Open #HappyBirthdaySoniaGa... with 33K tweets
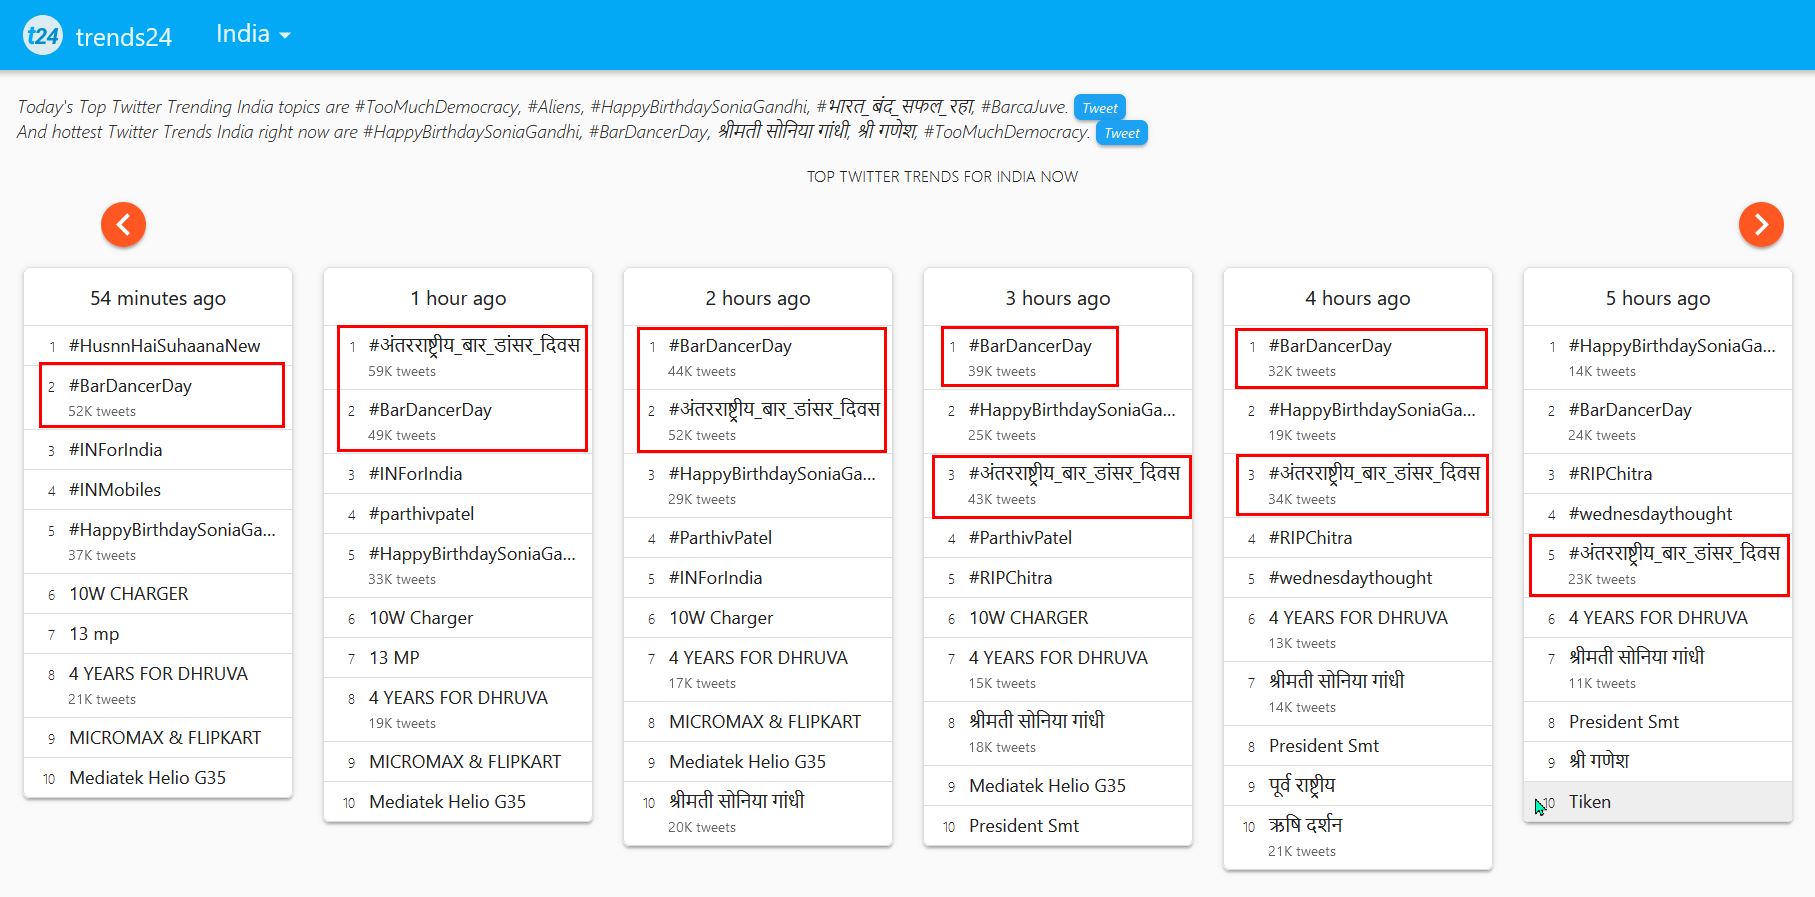 pyautogui.click(x=472, y=554)
